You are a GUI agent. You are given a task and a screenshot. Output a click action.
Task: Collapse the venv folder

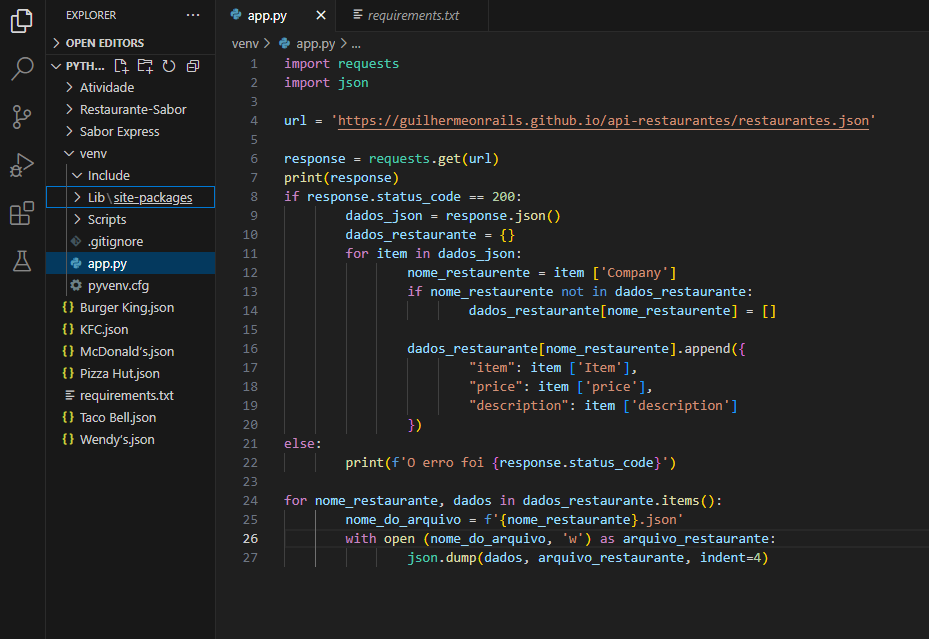tap(69, 153)
